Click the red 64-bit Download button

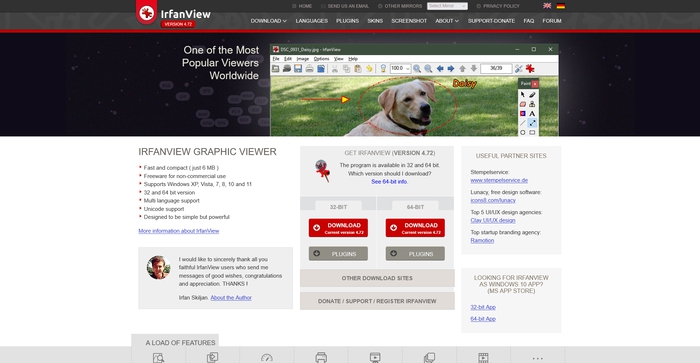click(x=415, y=228)
